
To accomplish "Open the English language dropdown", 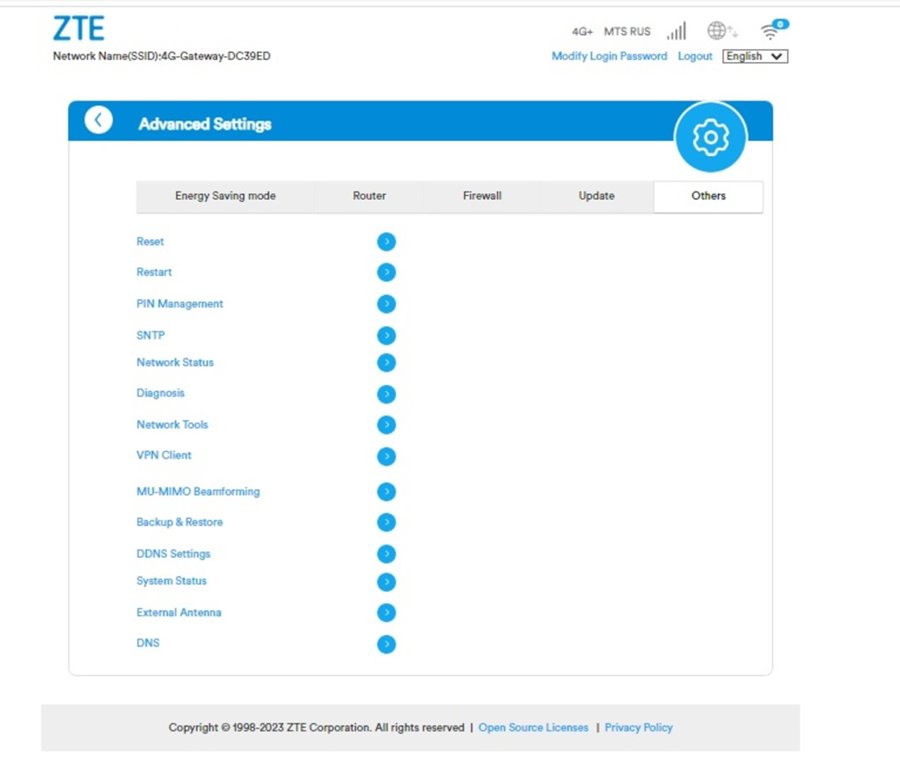I will pos(755,57).
